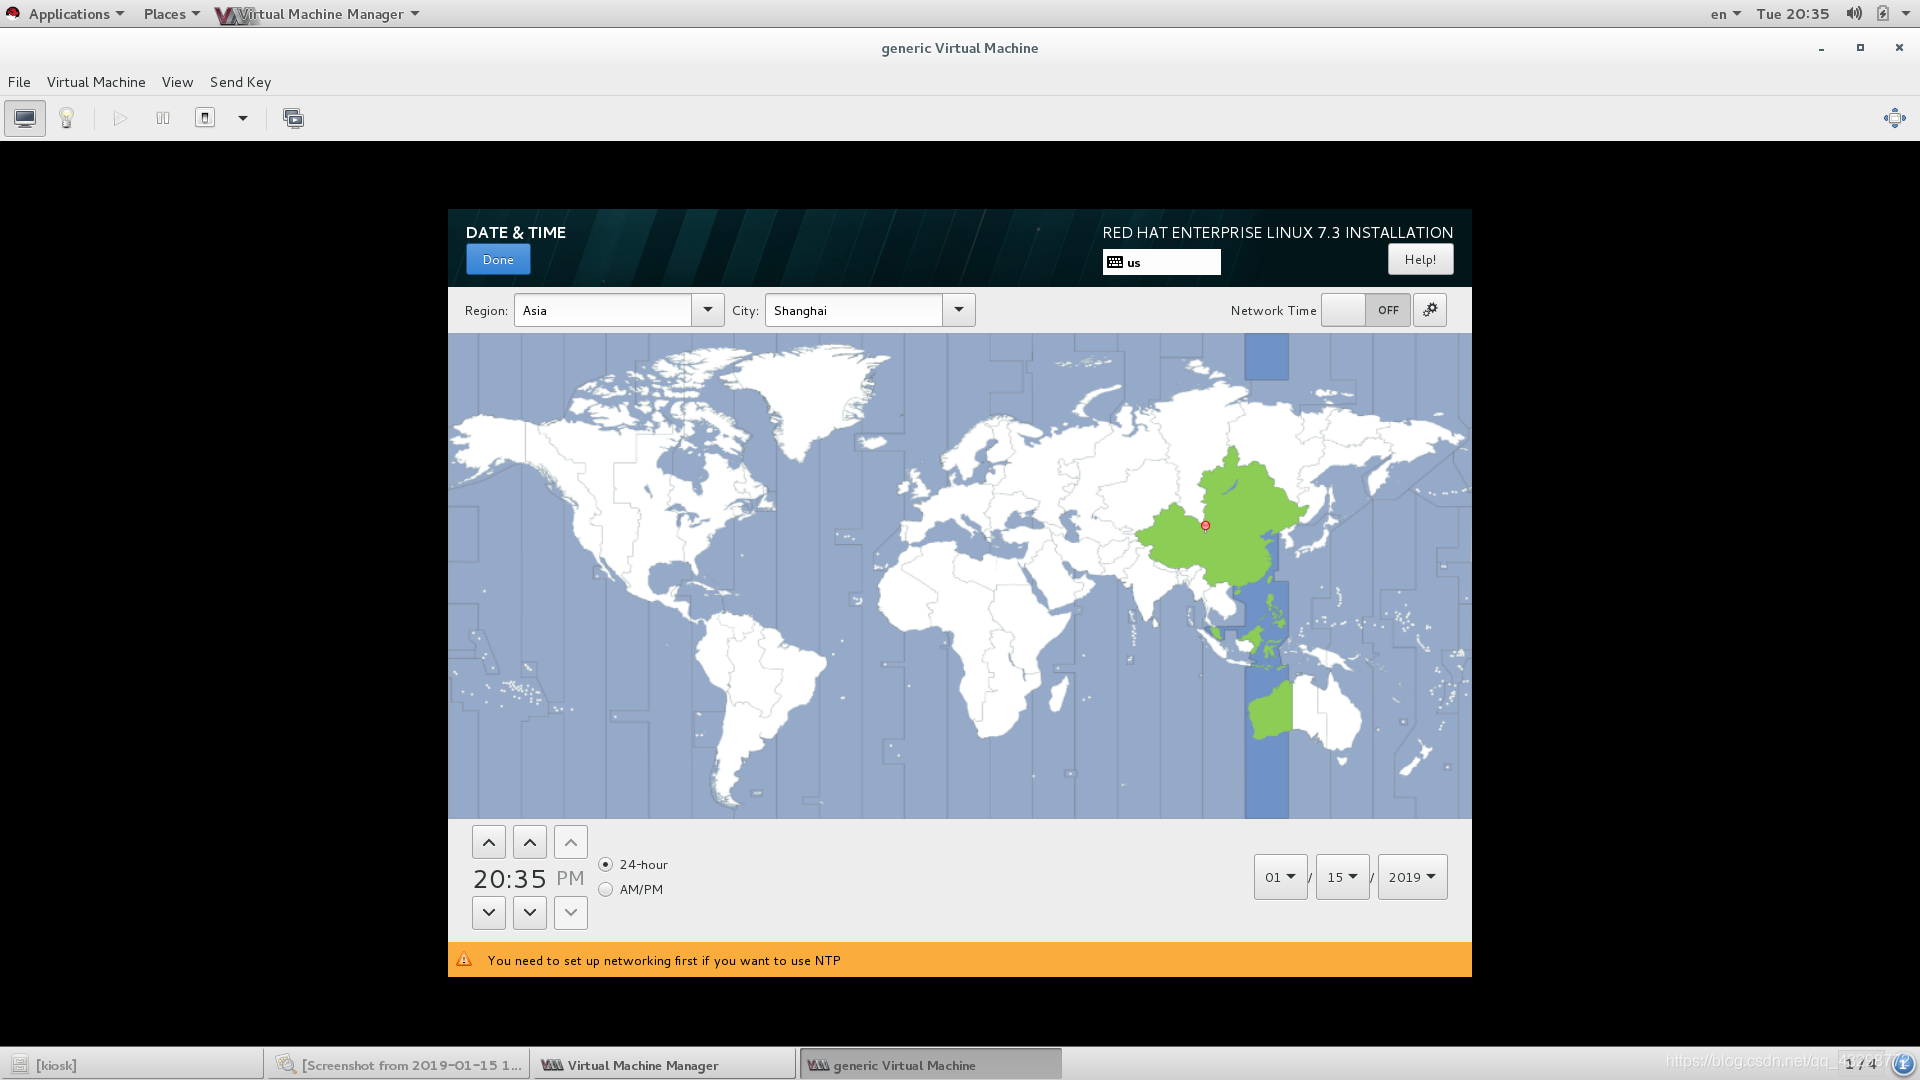Image resolution: width=1920 pixels, height=1080 pixels.
Task: Click the Shanghai location on the map
Action: pyautogui.click(x=1204, y=526)
